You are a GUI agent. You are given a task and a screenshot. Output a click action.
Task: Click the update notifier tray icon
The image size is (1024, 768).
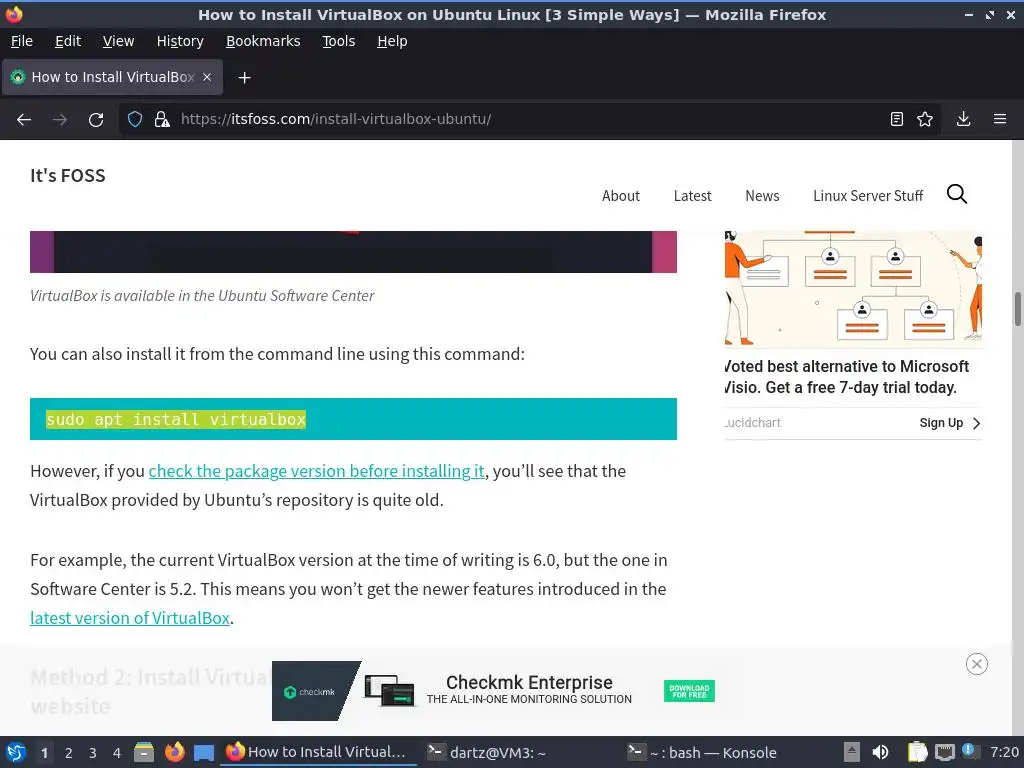[x=969, y=751]
